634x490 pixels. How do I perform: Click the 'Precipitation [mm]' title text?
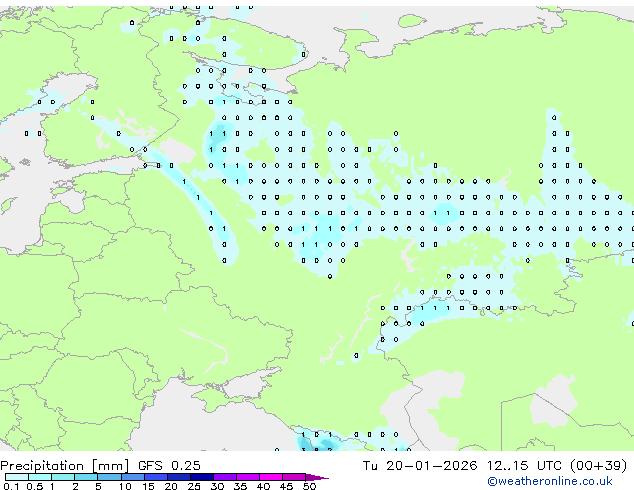click(65, 466)
